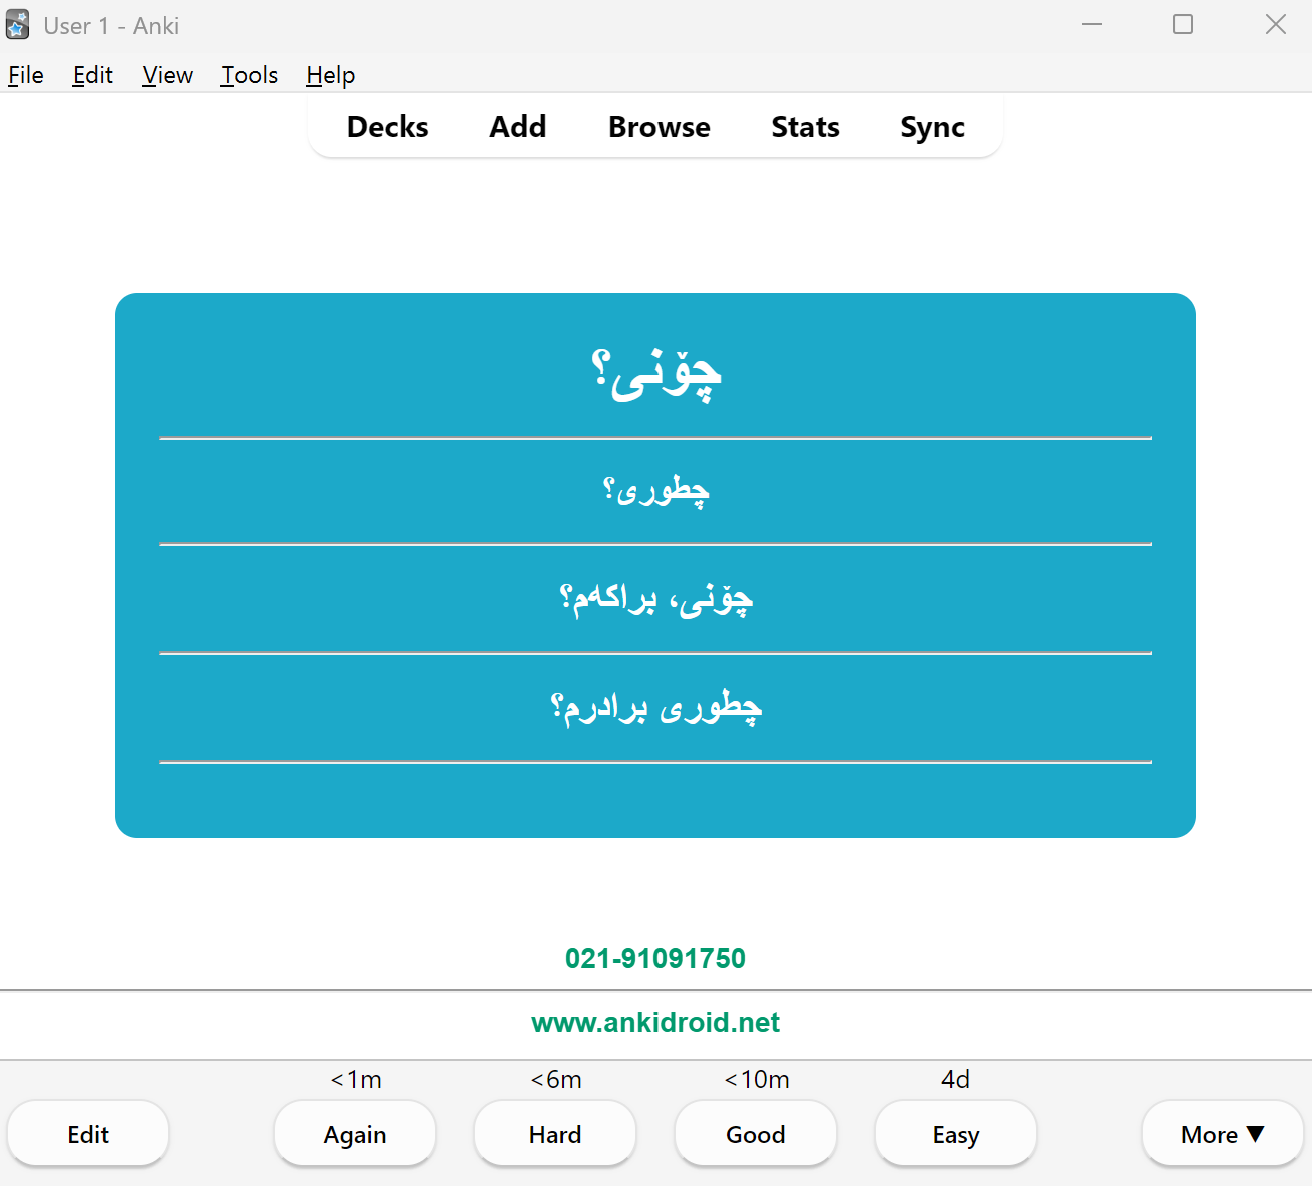Click the Edit button at bottom left

(88, 1134)
